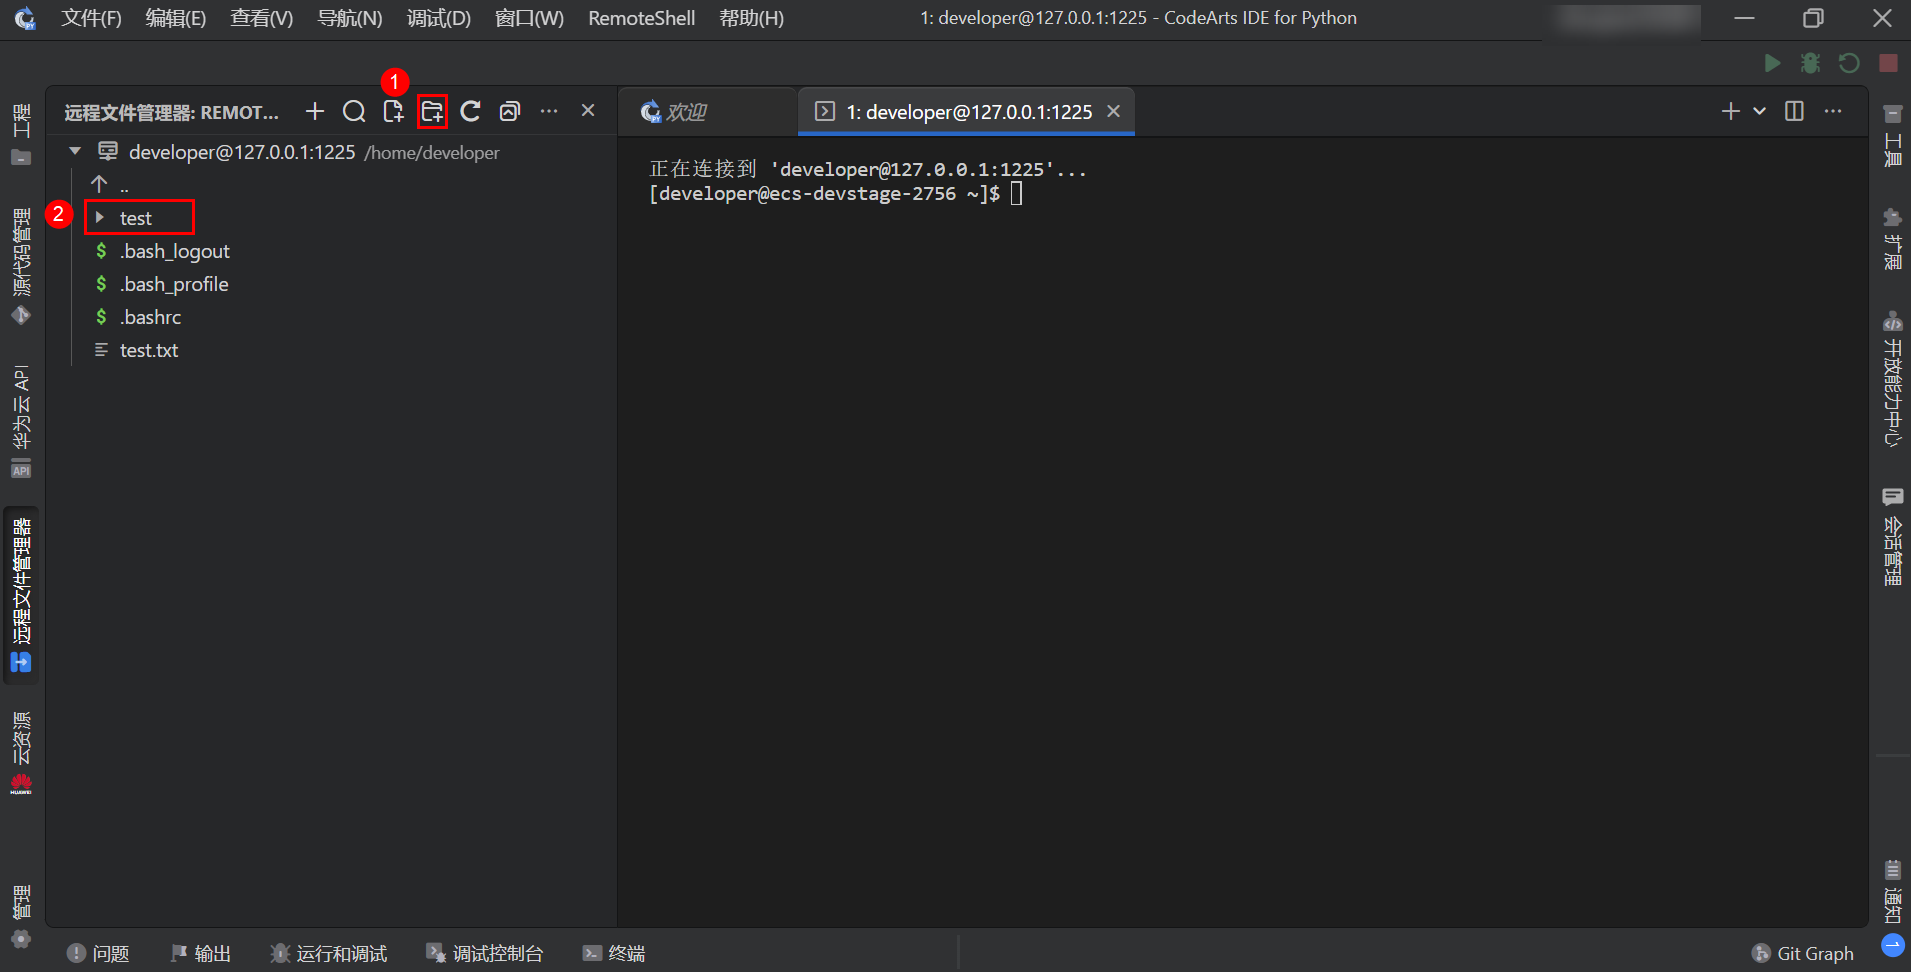The height and width of the screenshot is (972, 1911).
Task: Start run with green play icon
Action: pos(1772,63)
